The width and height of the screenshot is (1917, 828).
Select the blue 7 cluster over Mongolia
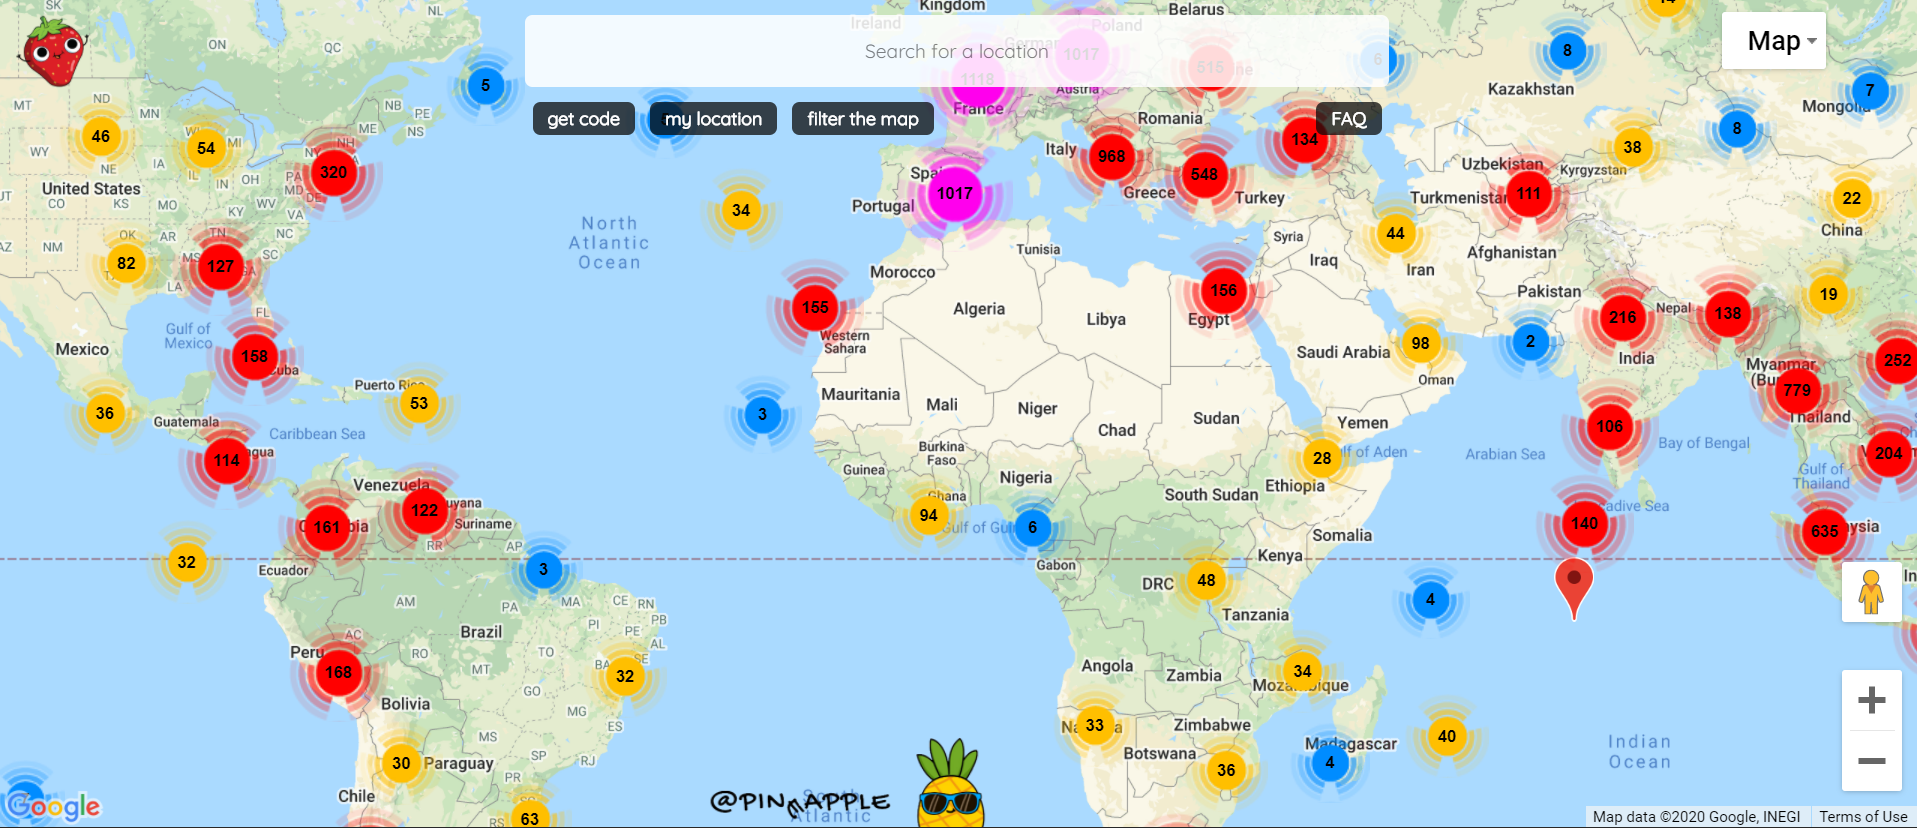(1870, 90)
